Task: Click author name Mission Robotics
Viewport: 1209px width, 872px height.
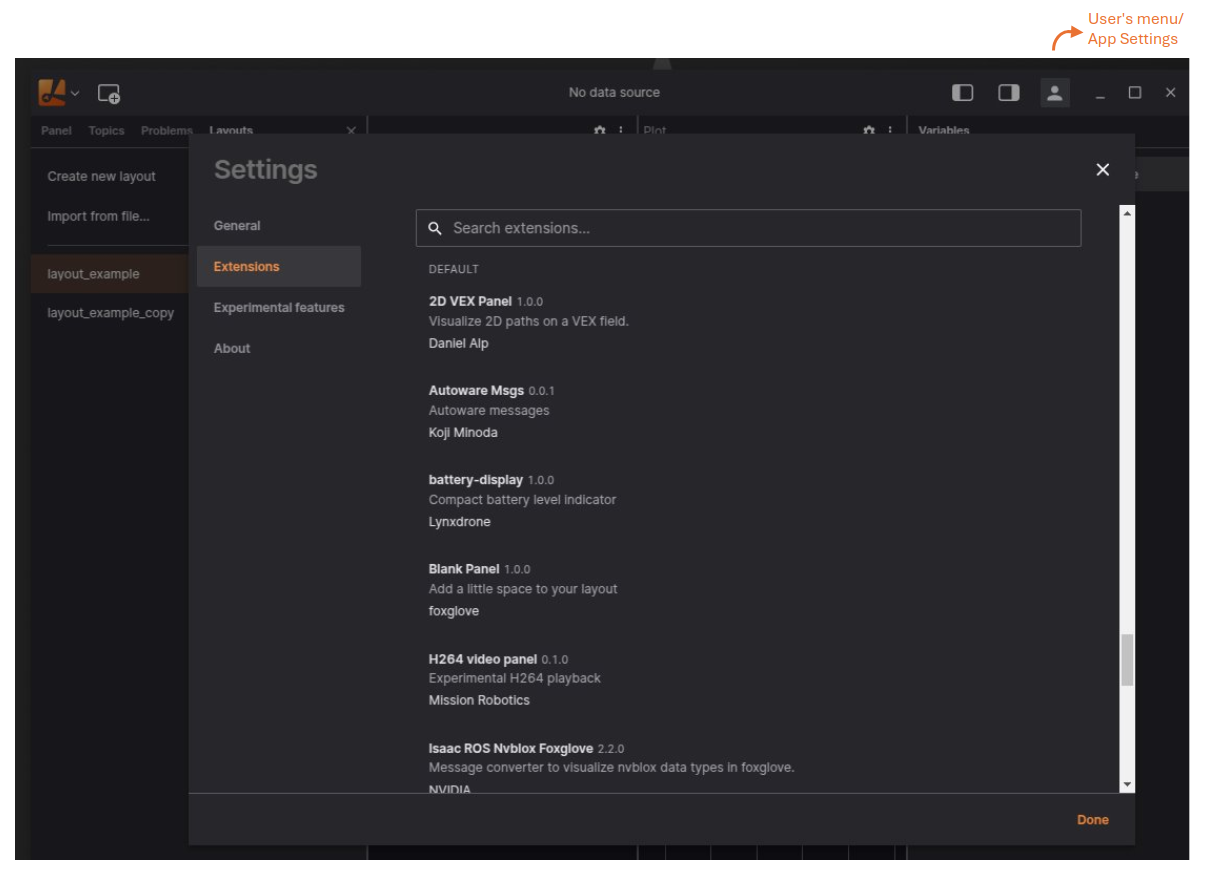Action: [479, 701]
